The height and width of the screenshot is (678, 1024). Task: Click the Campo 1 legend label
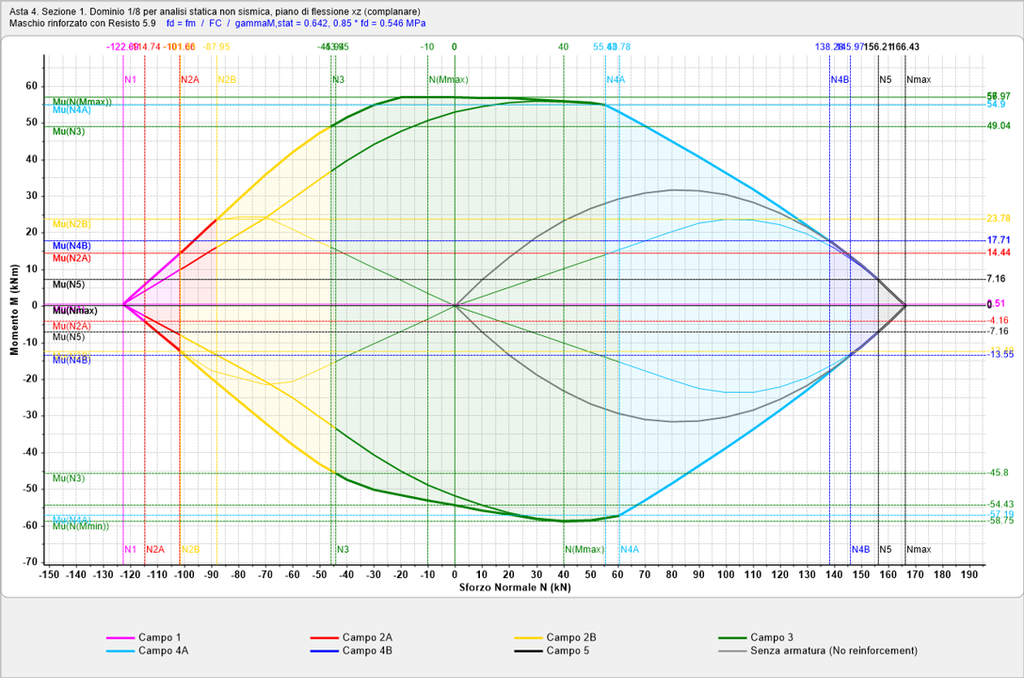coord(159,638)
